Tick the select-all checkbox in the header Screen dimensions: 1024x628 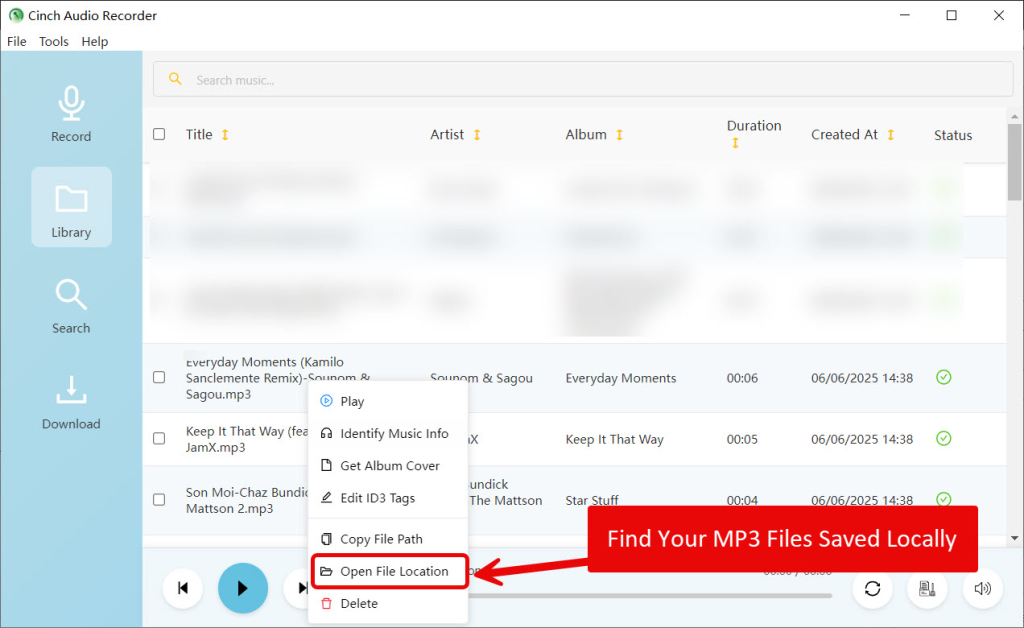coord(159,134)
